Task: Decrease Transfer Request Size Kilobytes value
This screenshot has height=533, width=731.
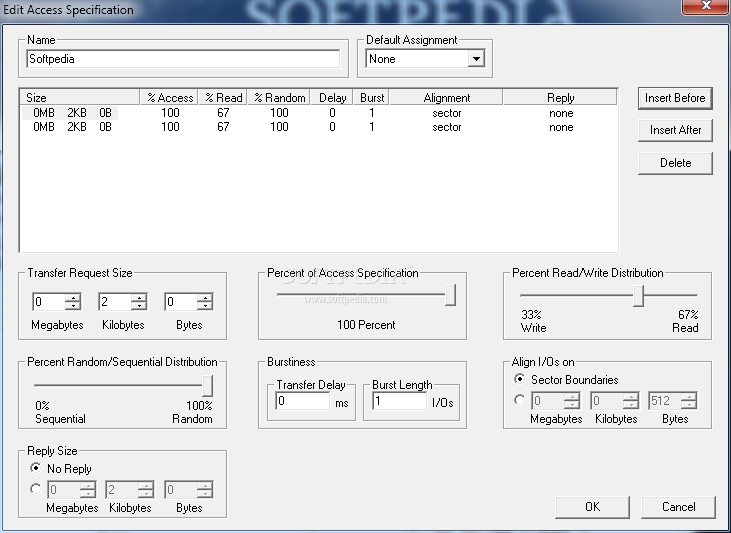Action: (x=139, y=306)
